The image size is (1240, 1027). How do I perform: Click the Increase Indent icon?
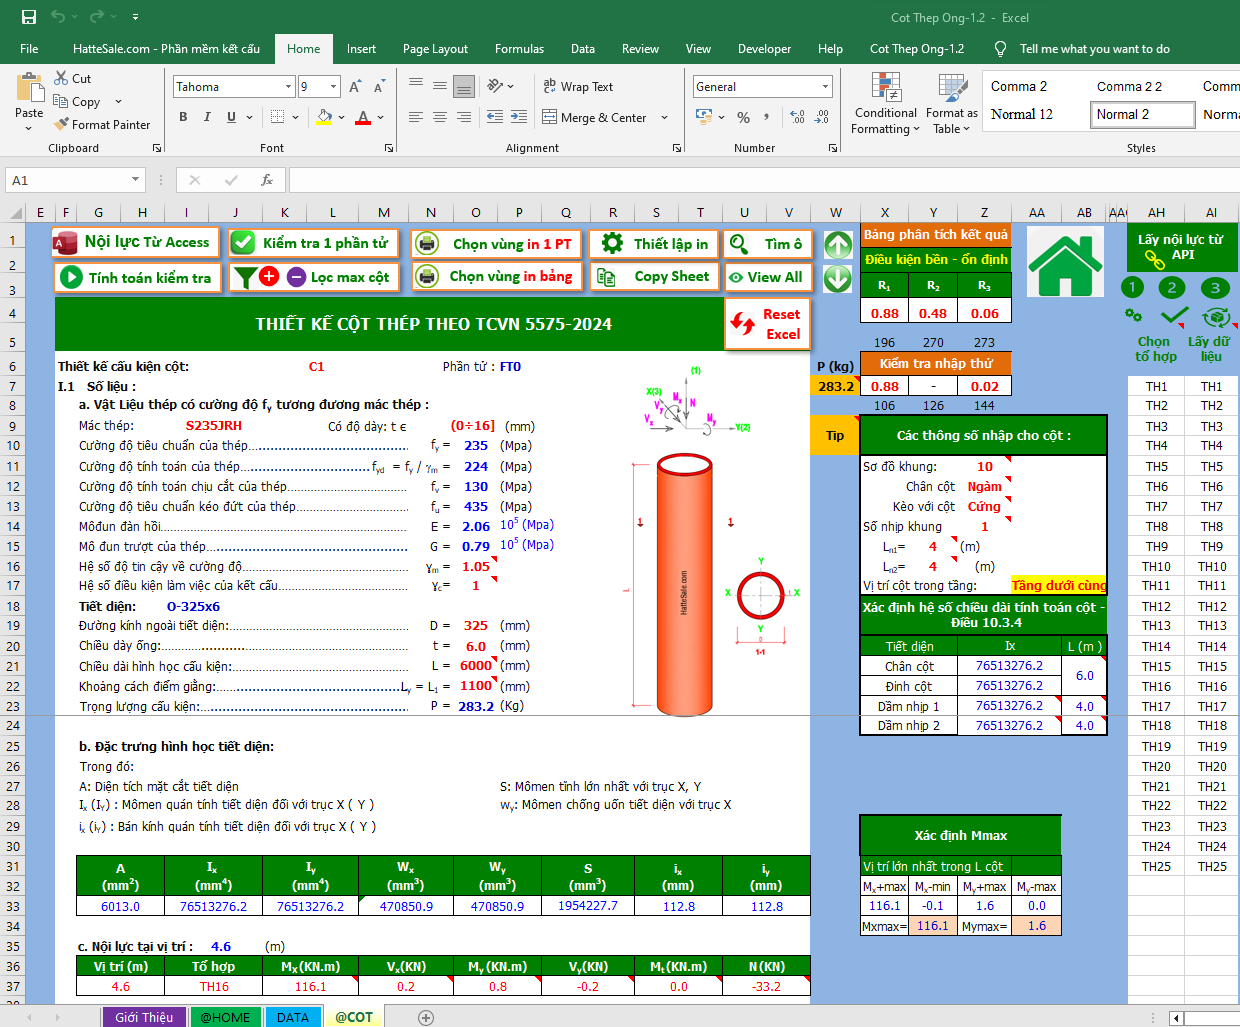tap(519, 117)
